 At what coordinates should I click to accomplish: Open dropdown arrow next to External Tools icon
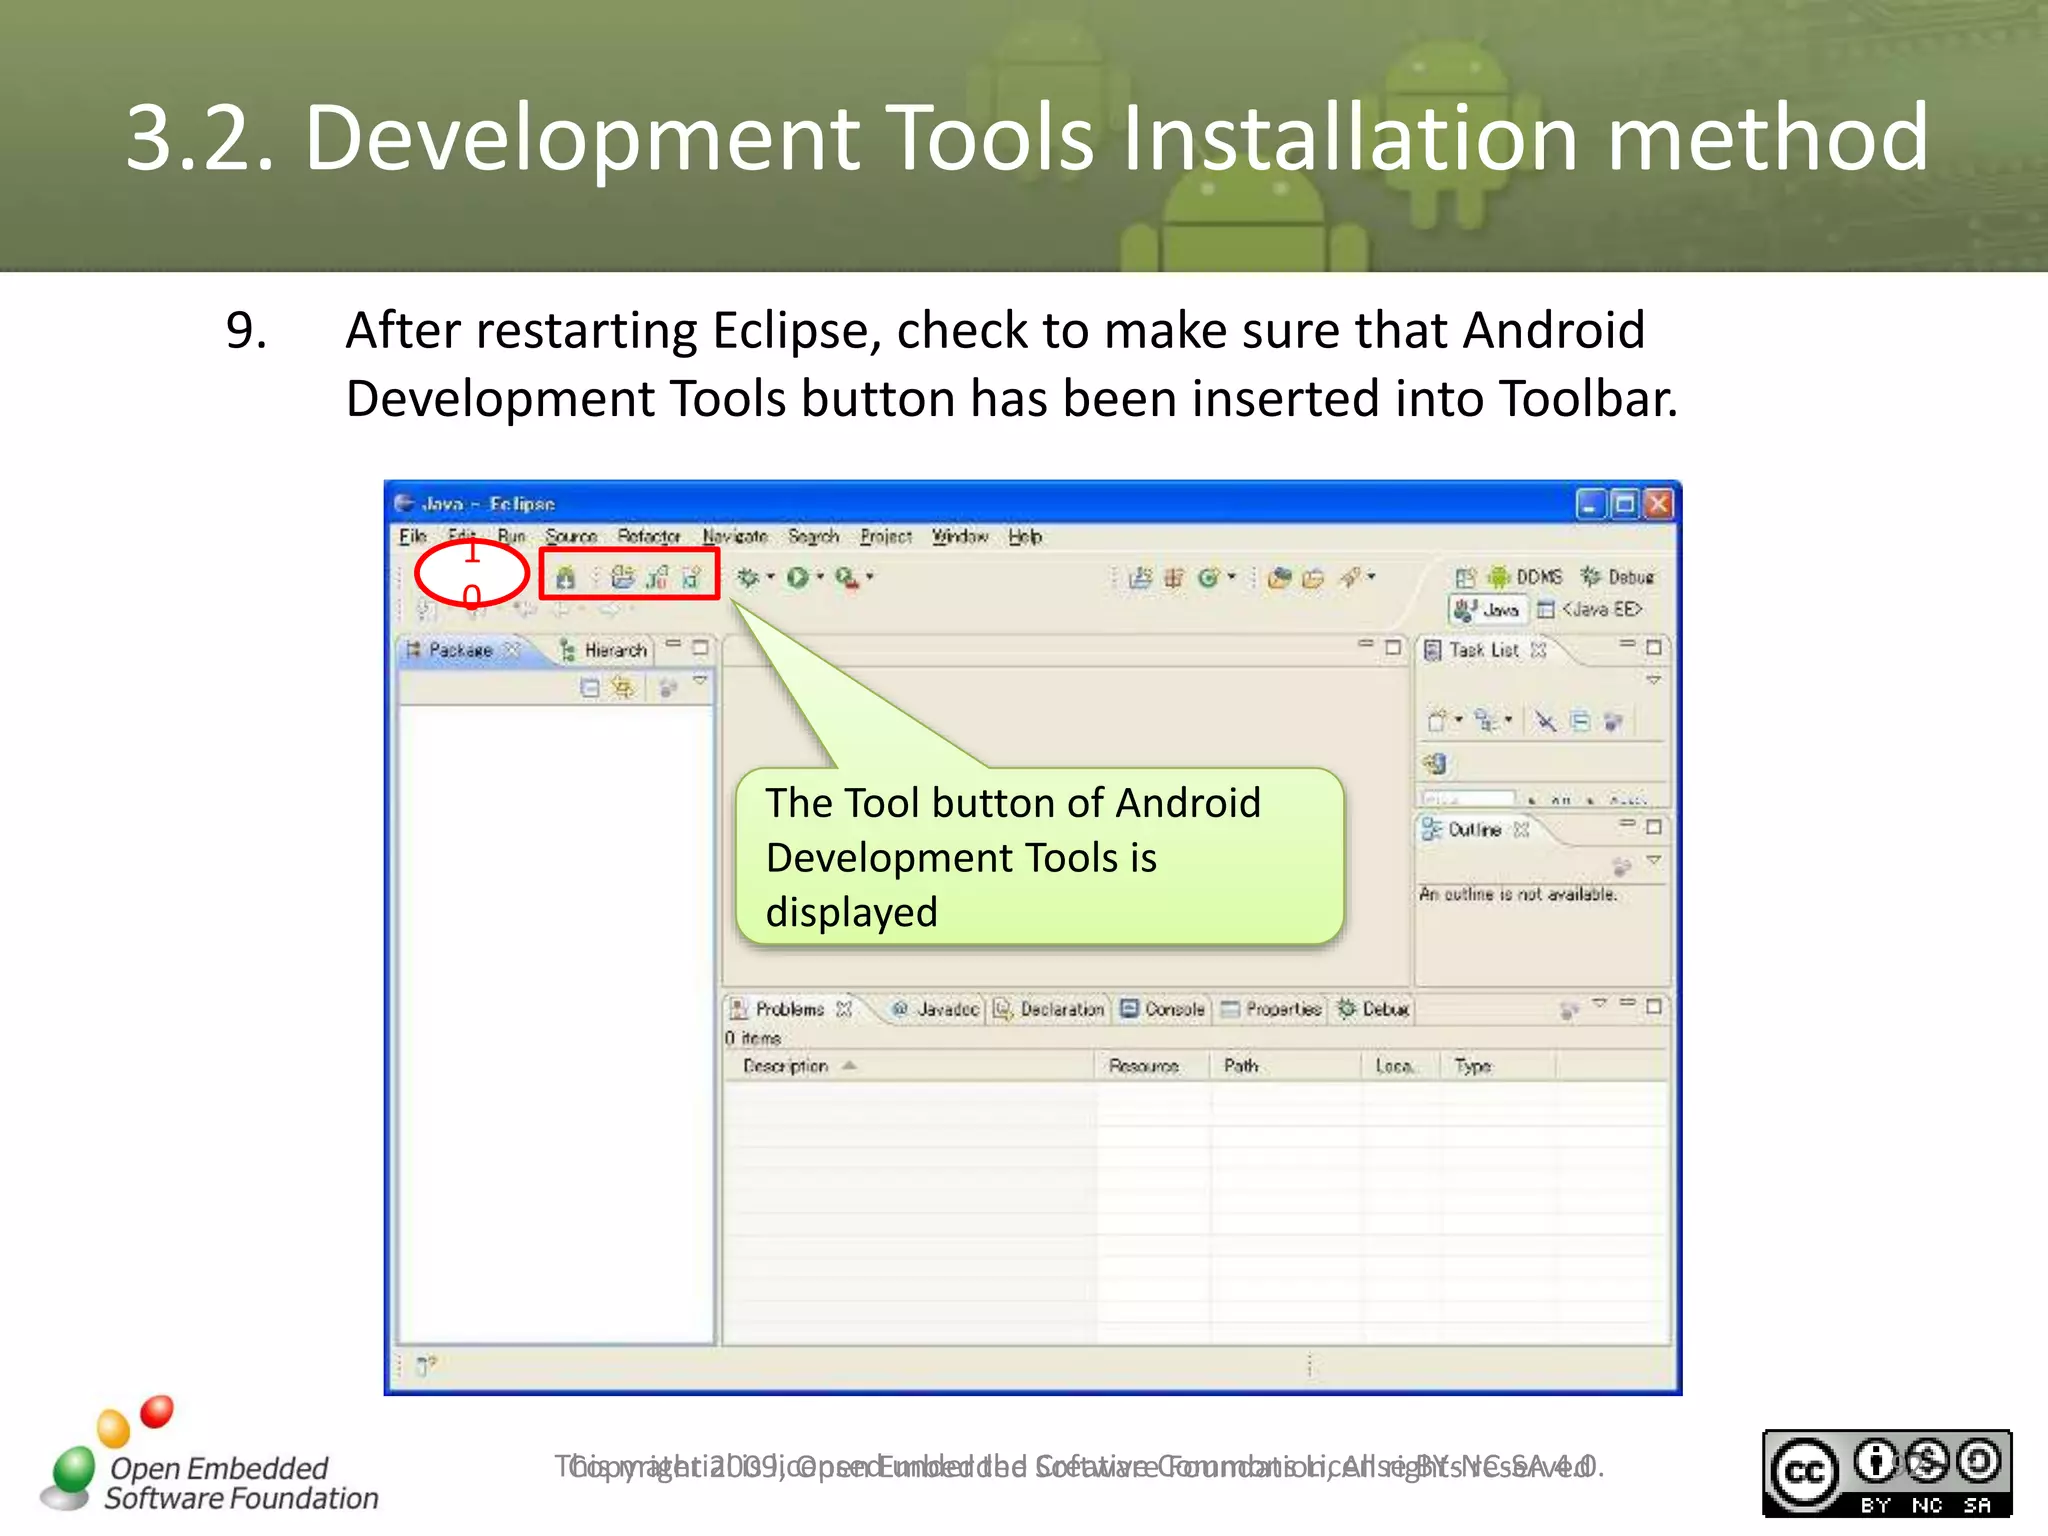[870, 577]
